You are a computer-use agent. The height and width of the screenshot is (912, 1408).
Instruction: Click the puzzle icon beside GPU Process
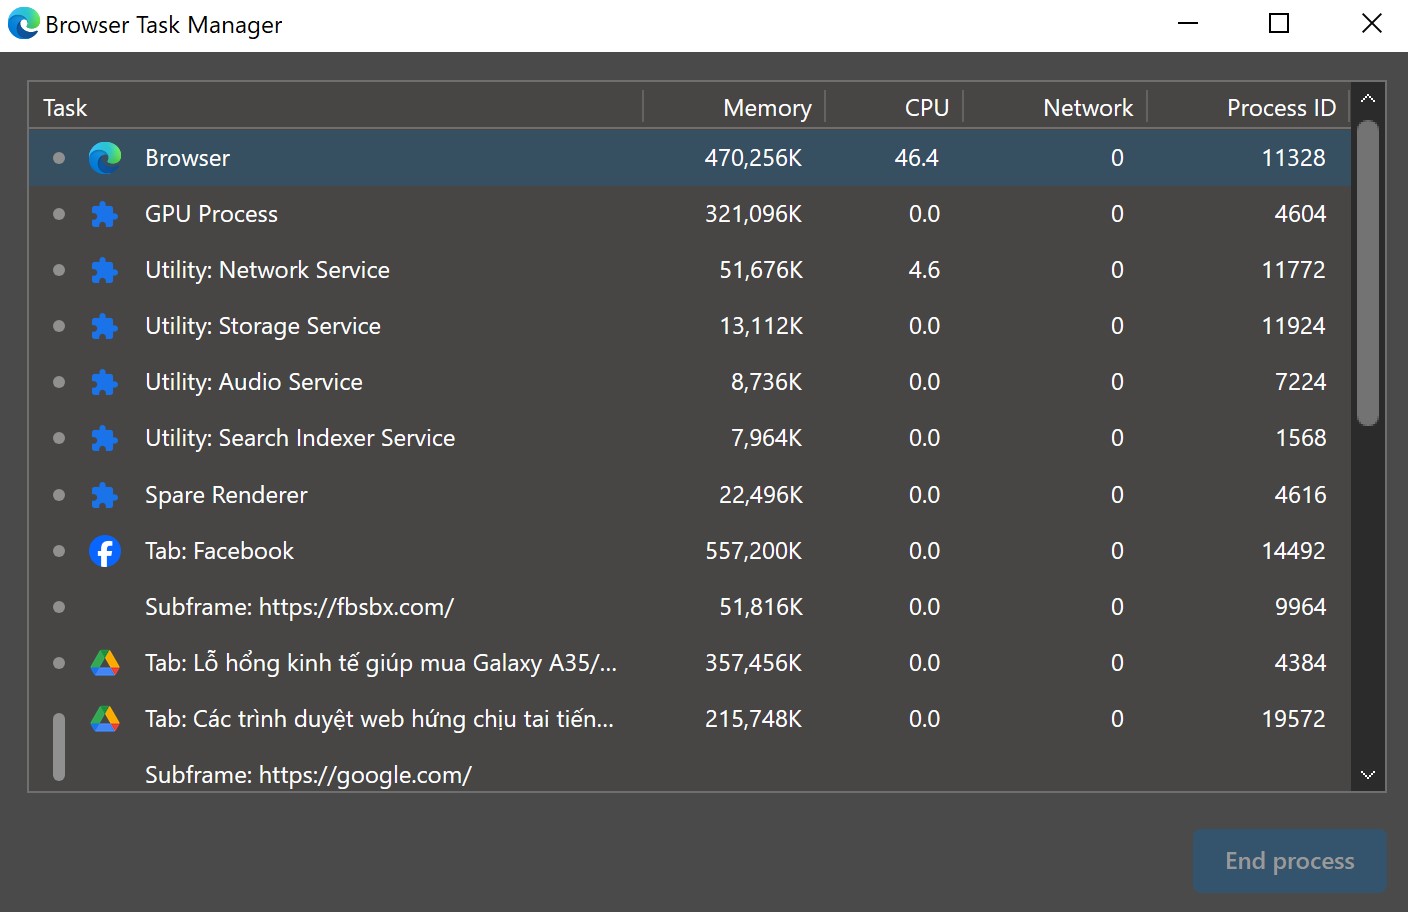[x=104, y=214]
